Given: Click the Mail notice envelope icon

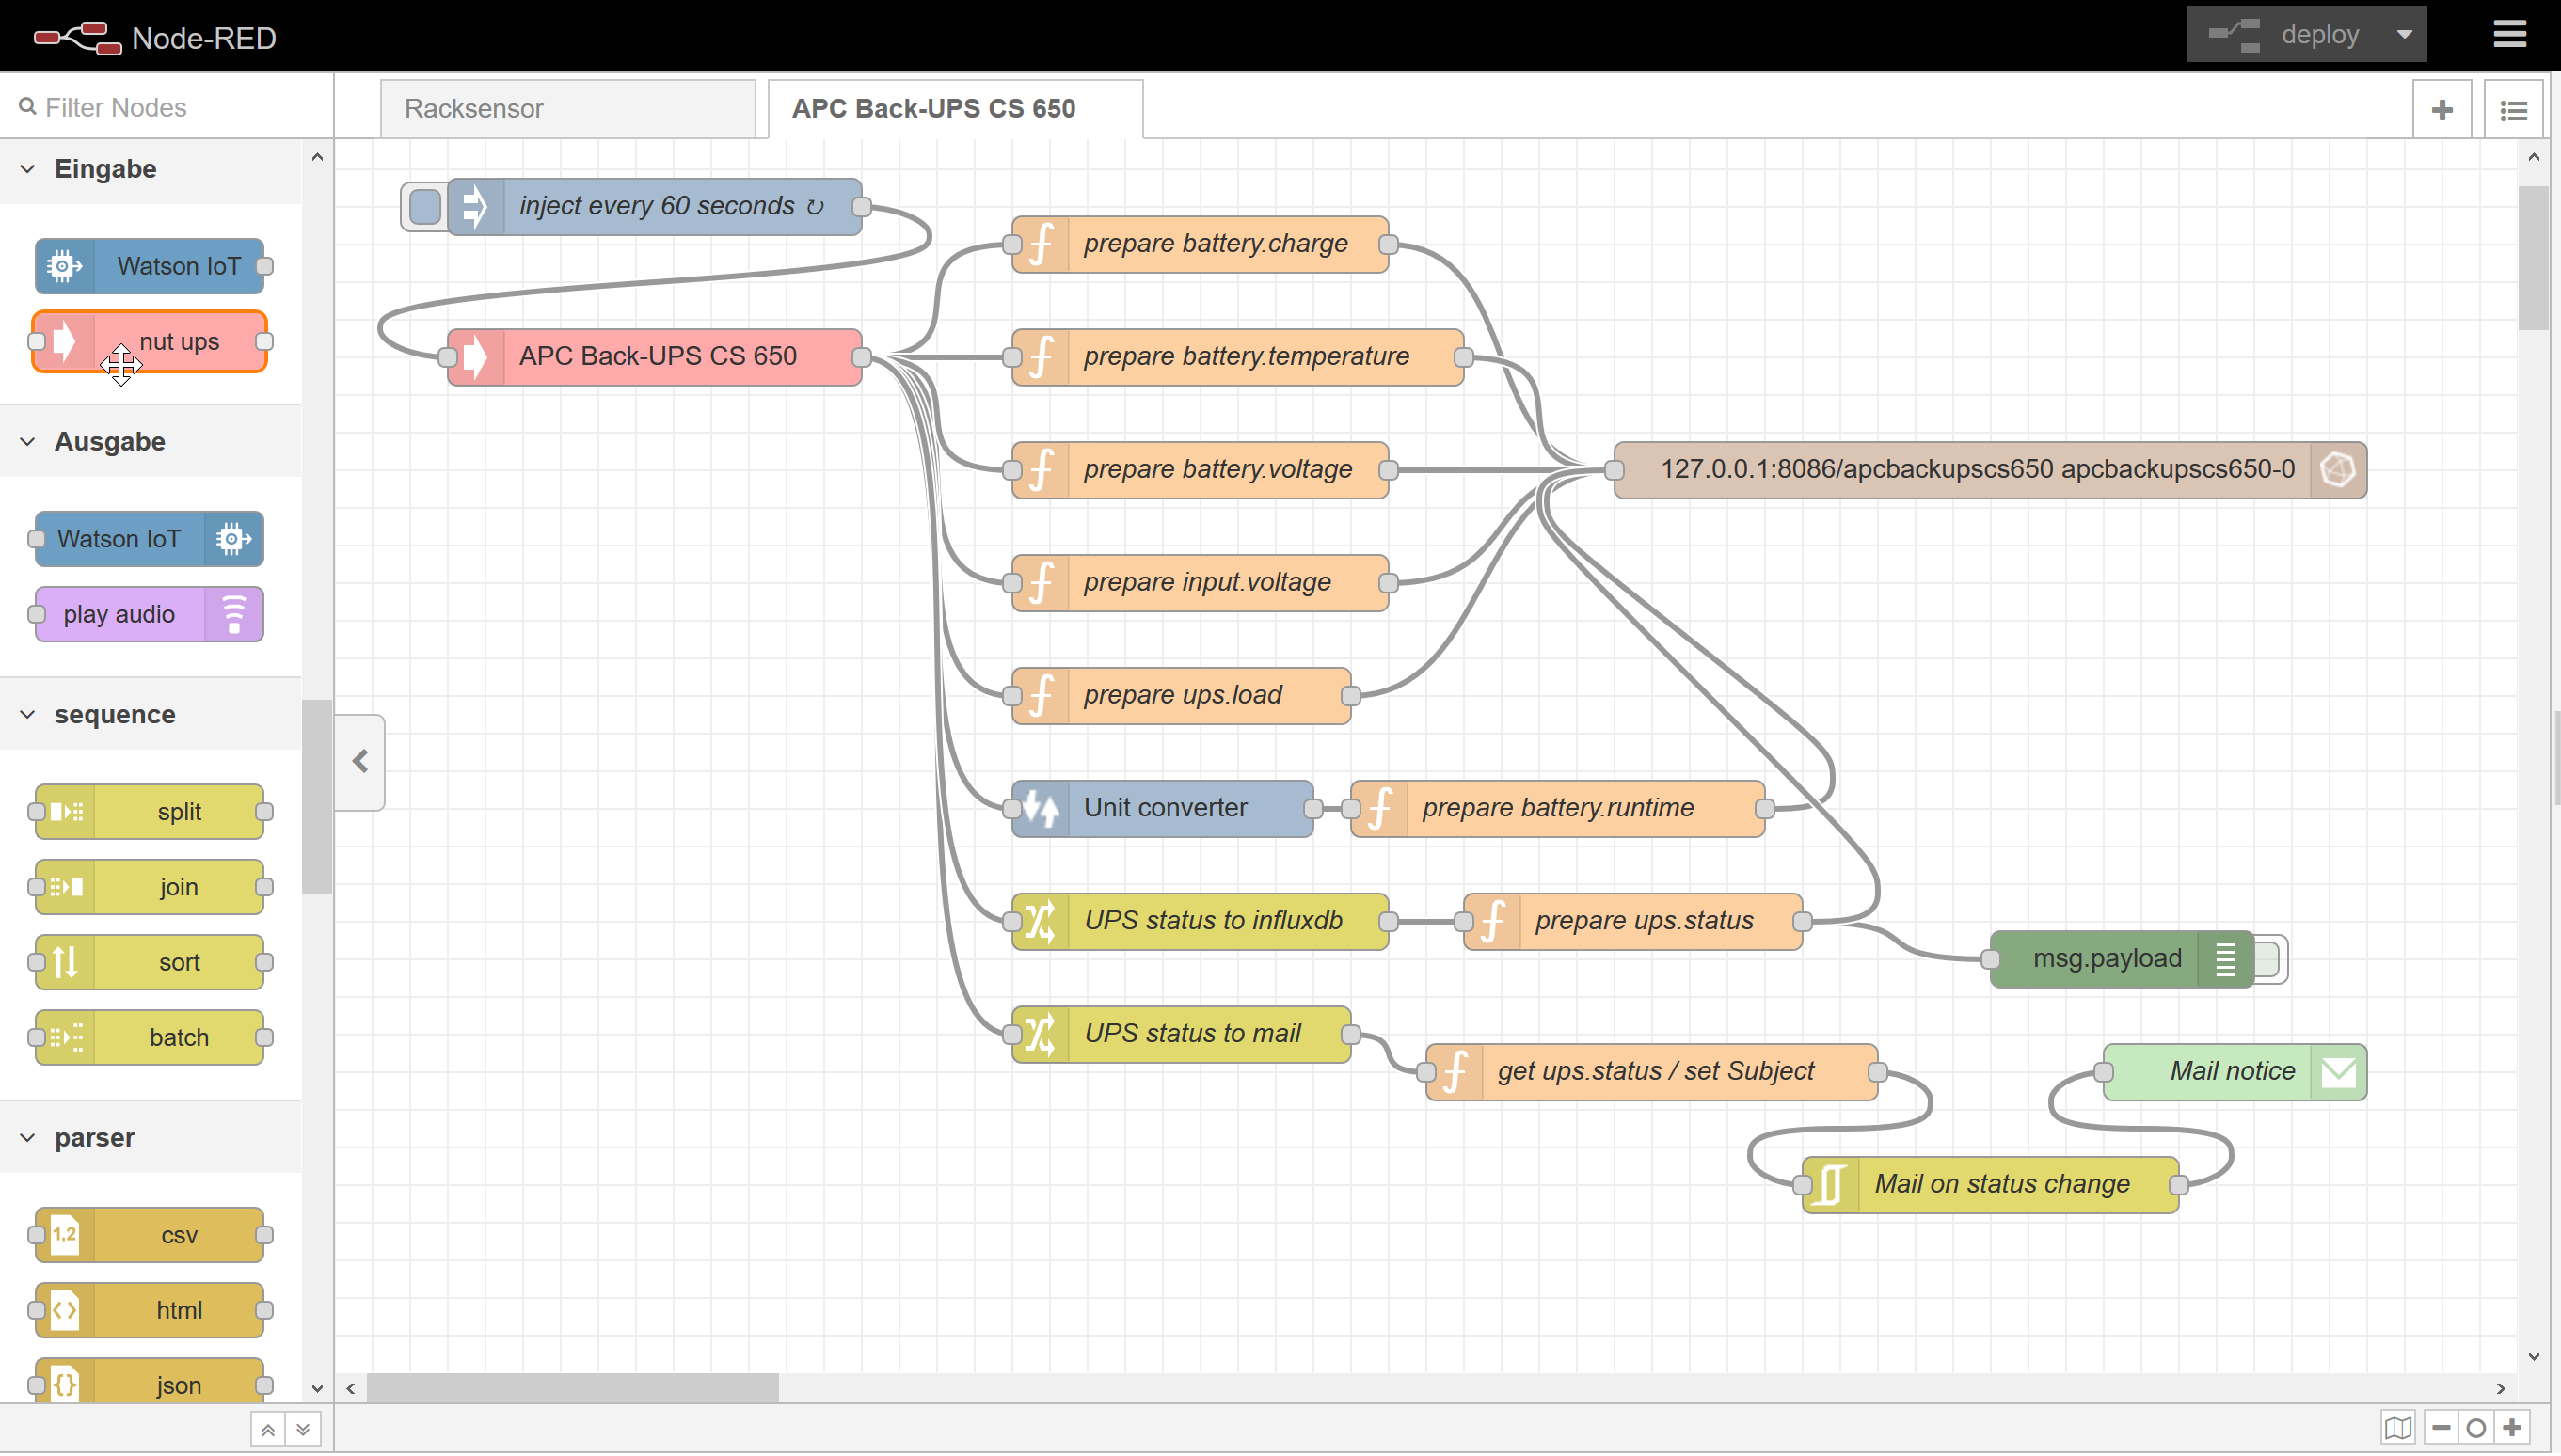Looking at the screenshot, I should tap(2338, 1072).
